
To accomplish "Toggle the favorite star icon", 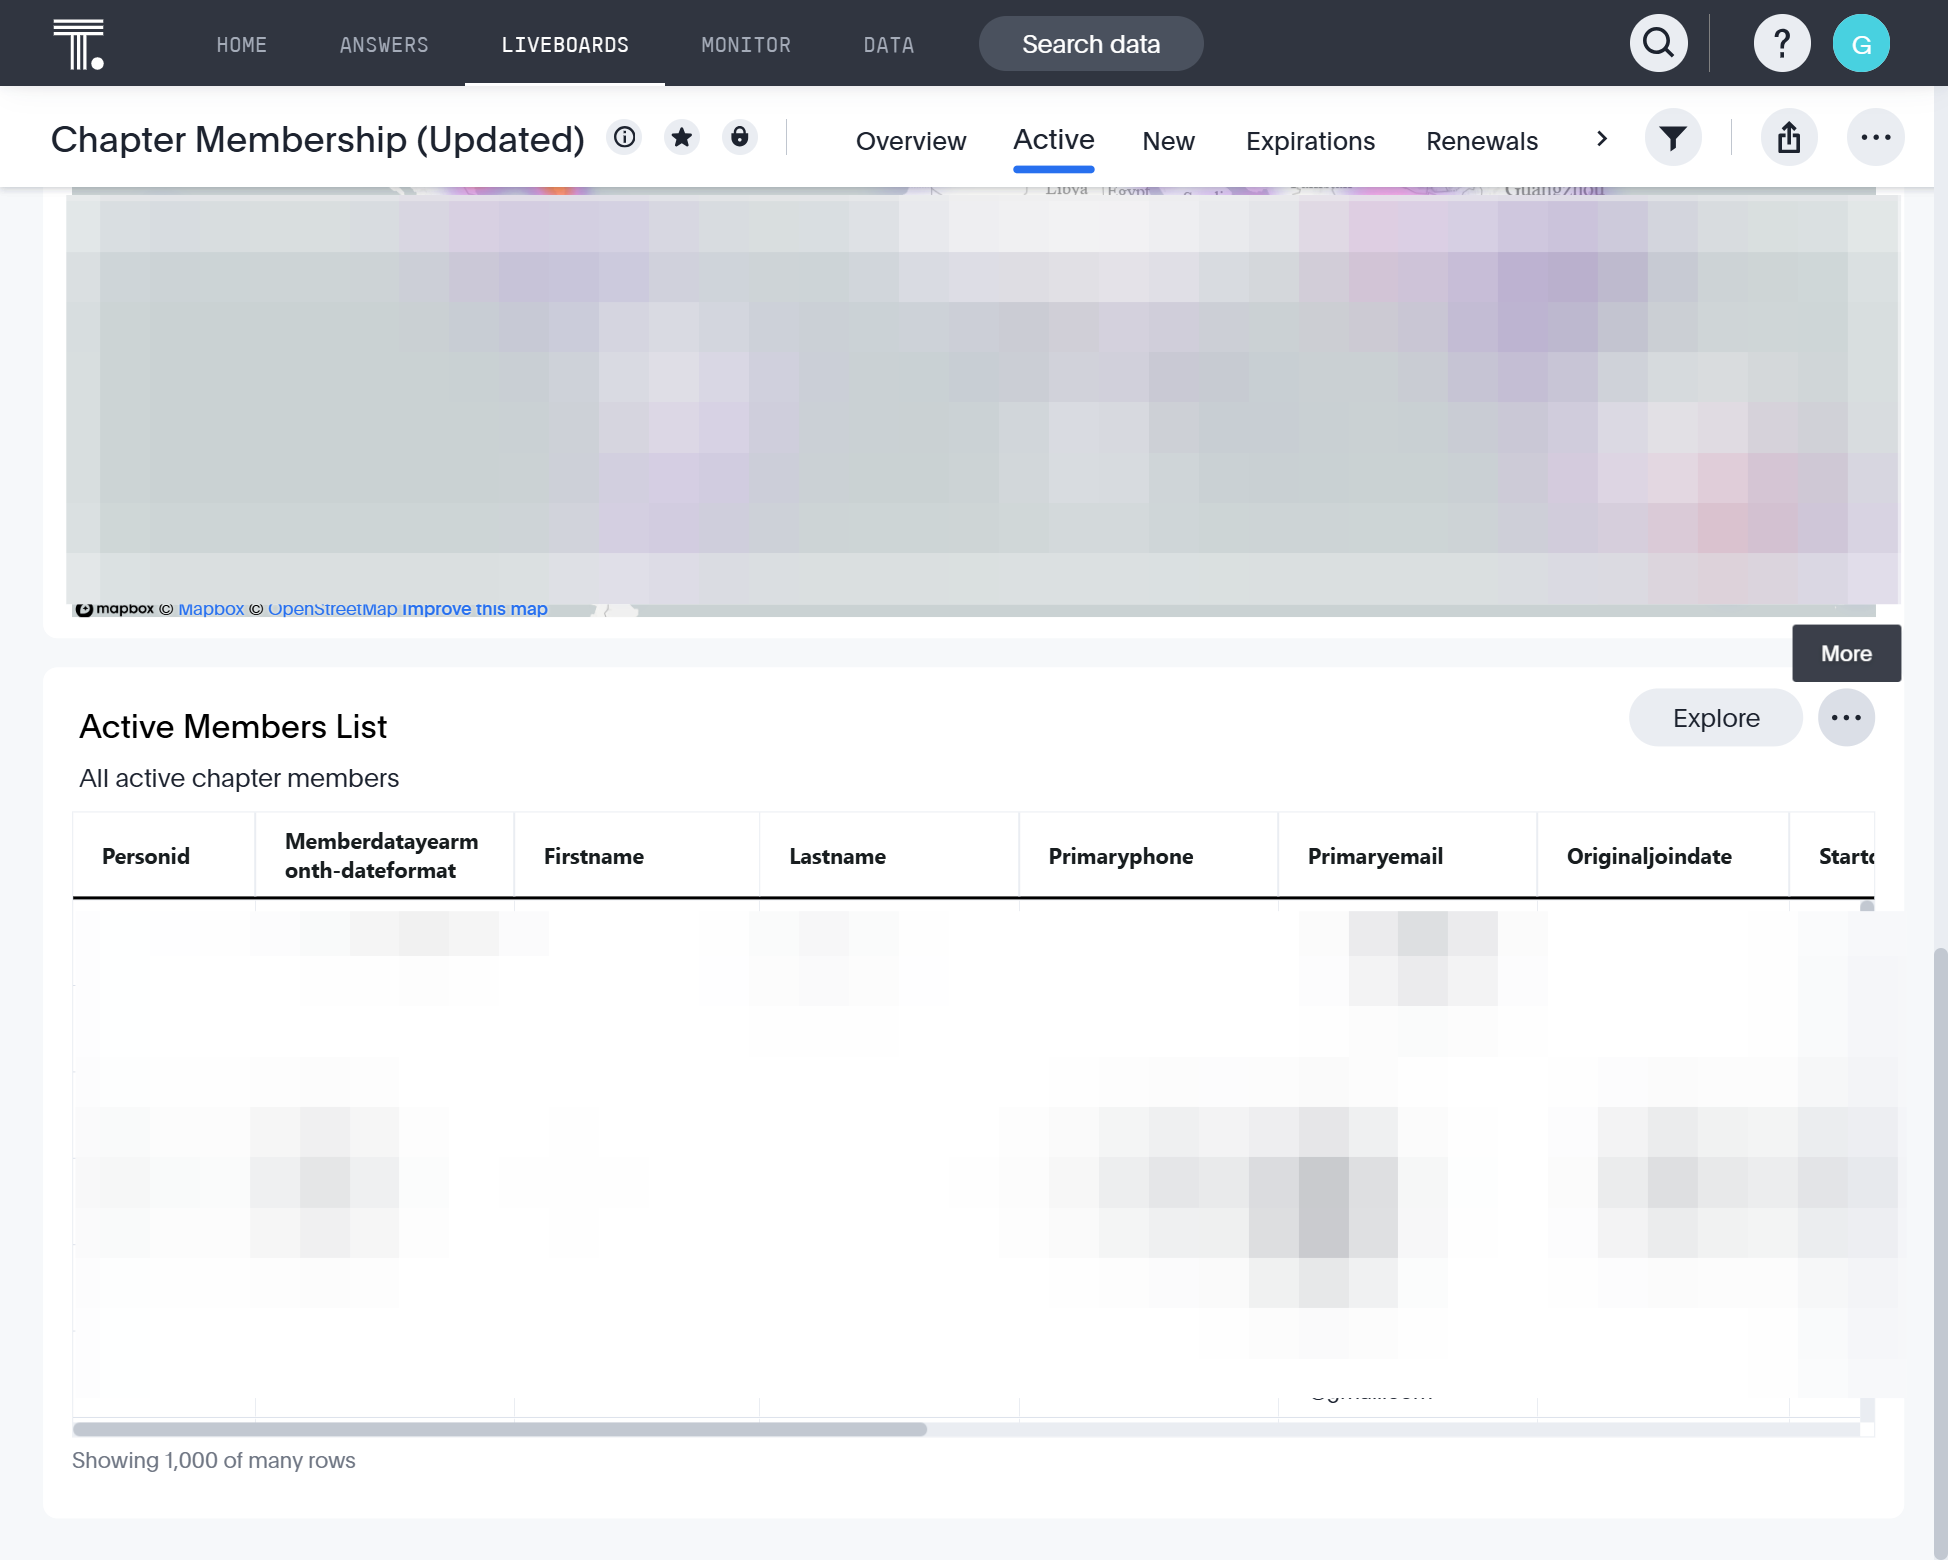I will (x=682, y=137).
